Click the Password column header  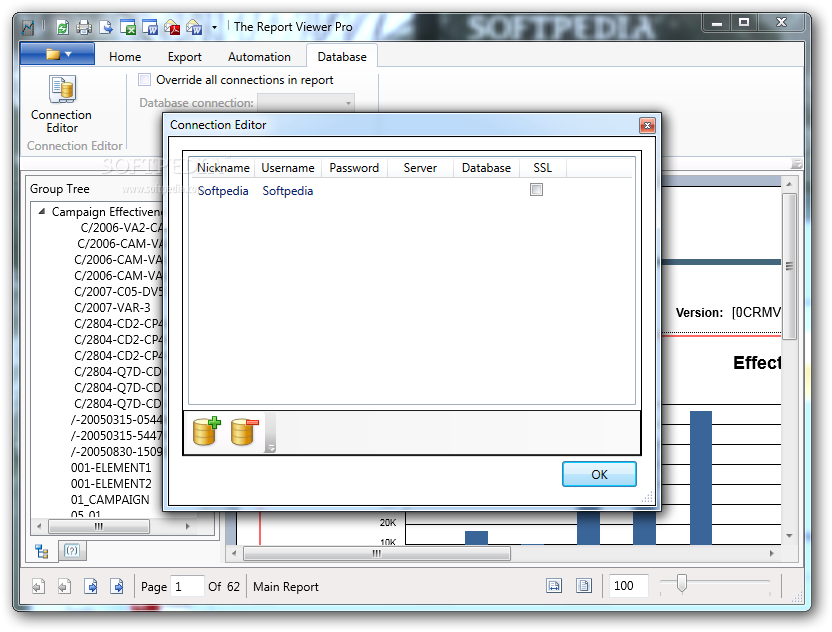pos(354,168)
